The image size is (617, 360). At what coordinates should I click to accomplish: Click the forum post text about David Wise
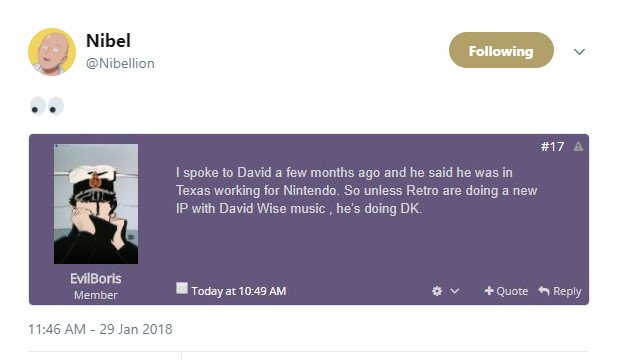tap(357, 190)
